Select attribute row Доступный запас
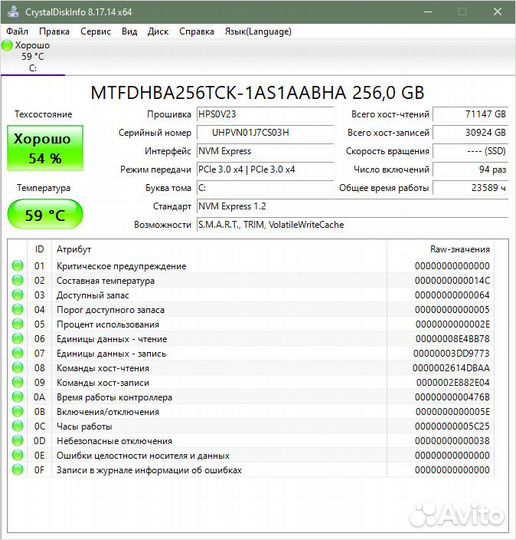 pyautogui.click(x=251, y=295)
